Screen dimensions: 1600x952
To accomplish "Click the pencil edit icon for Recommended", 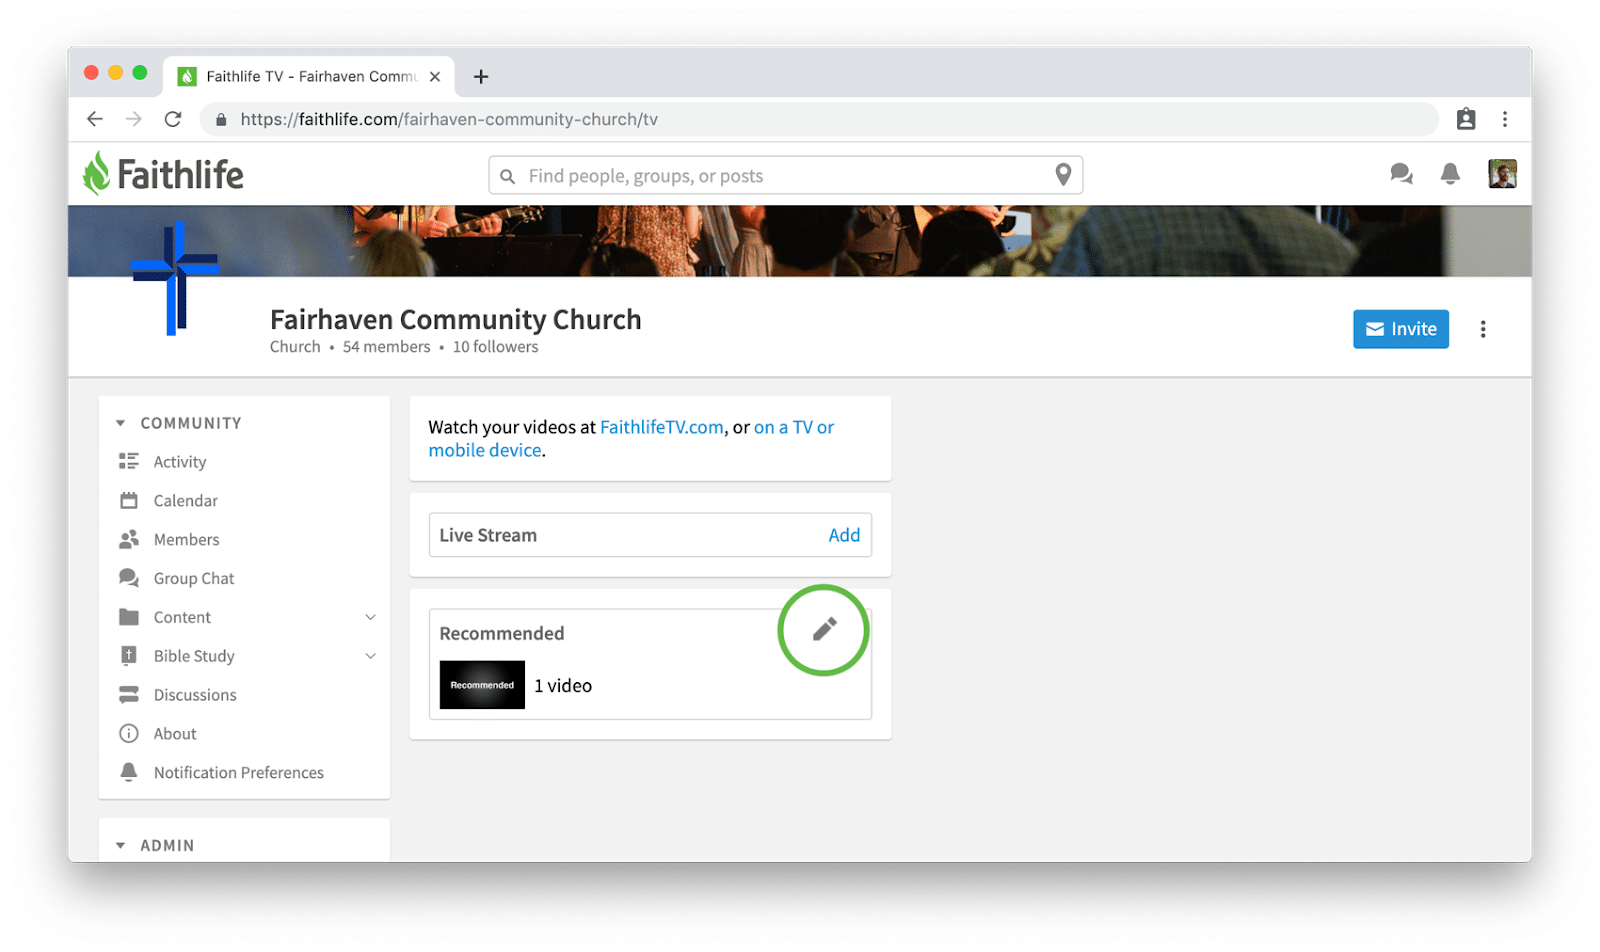I will [824, 629].
